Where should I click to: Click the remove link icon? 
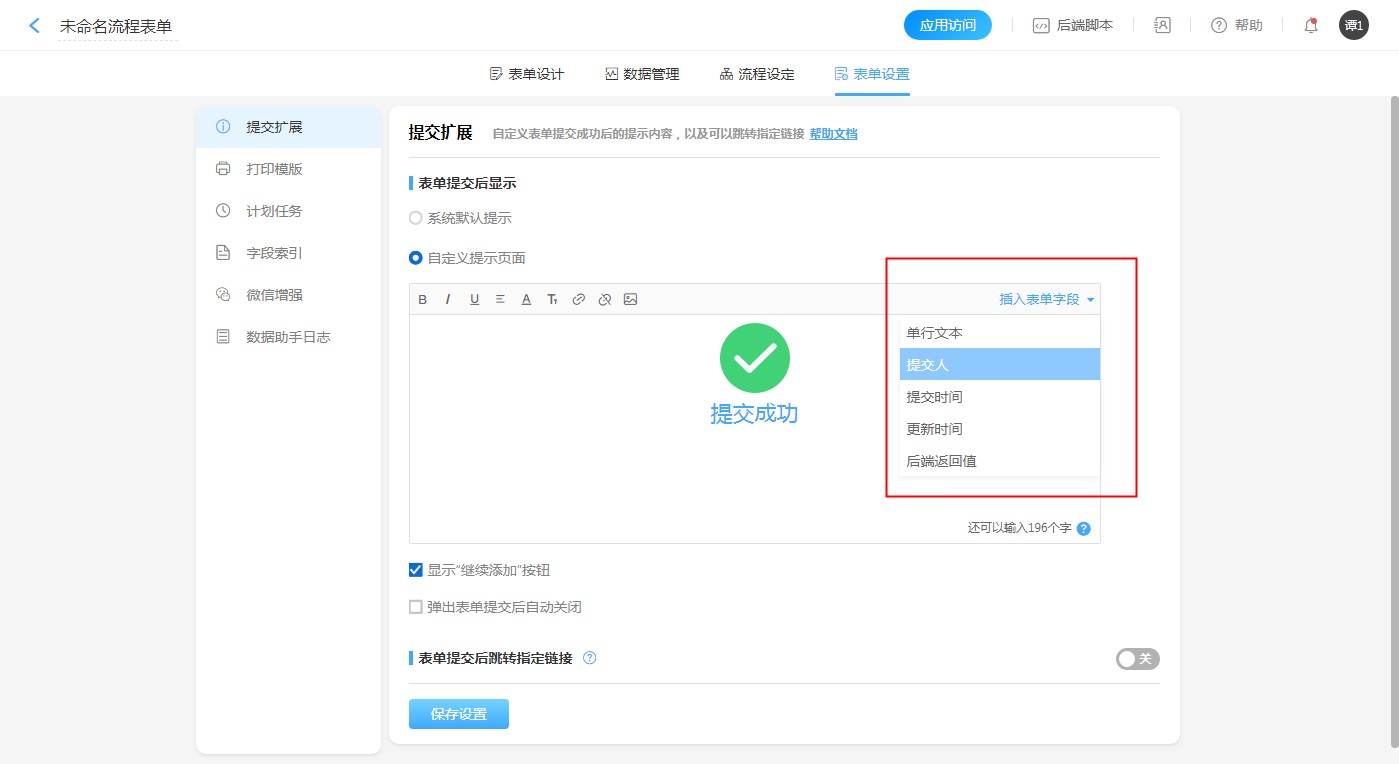[604, 300]
